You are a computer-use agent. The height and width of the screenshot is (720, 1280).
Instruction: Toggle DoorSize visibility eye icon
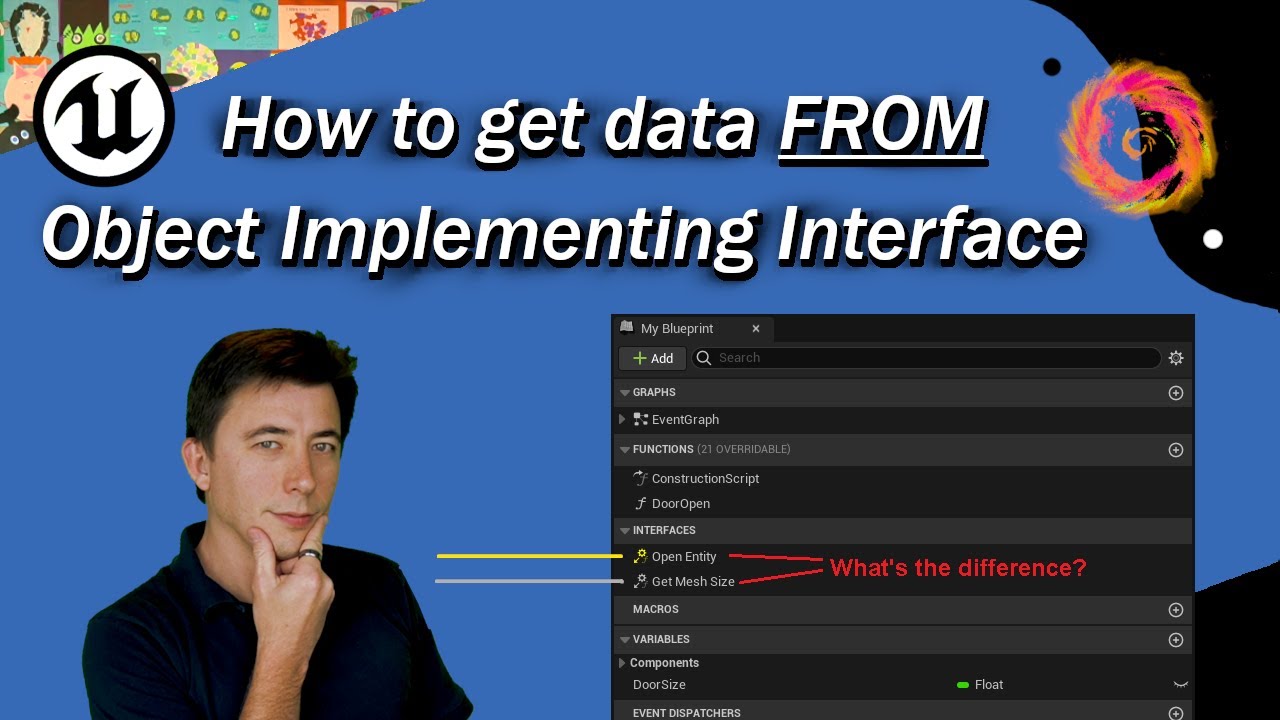click(x=1180, y=685)
